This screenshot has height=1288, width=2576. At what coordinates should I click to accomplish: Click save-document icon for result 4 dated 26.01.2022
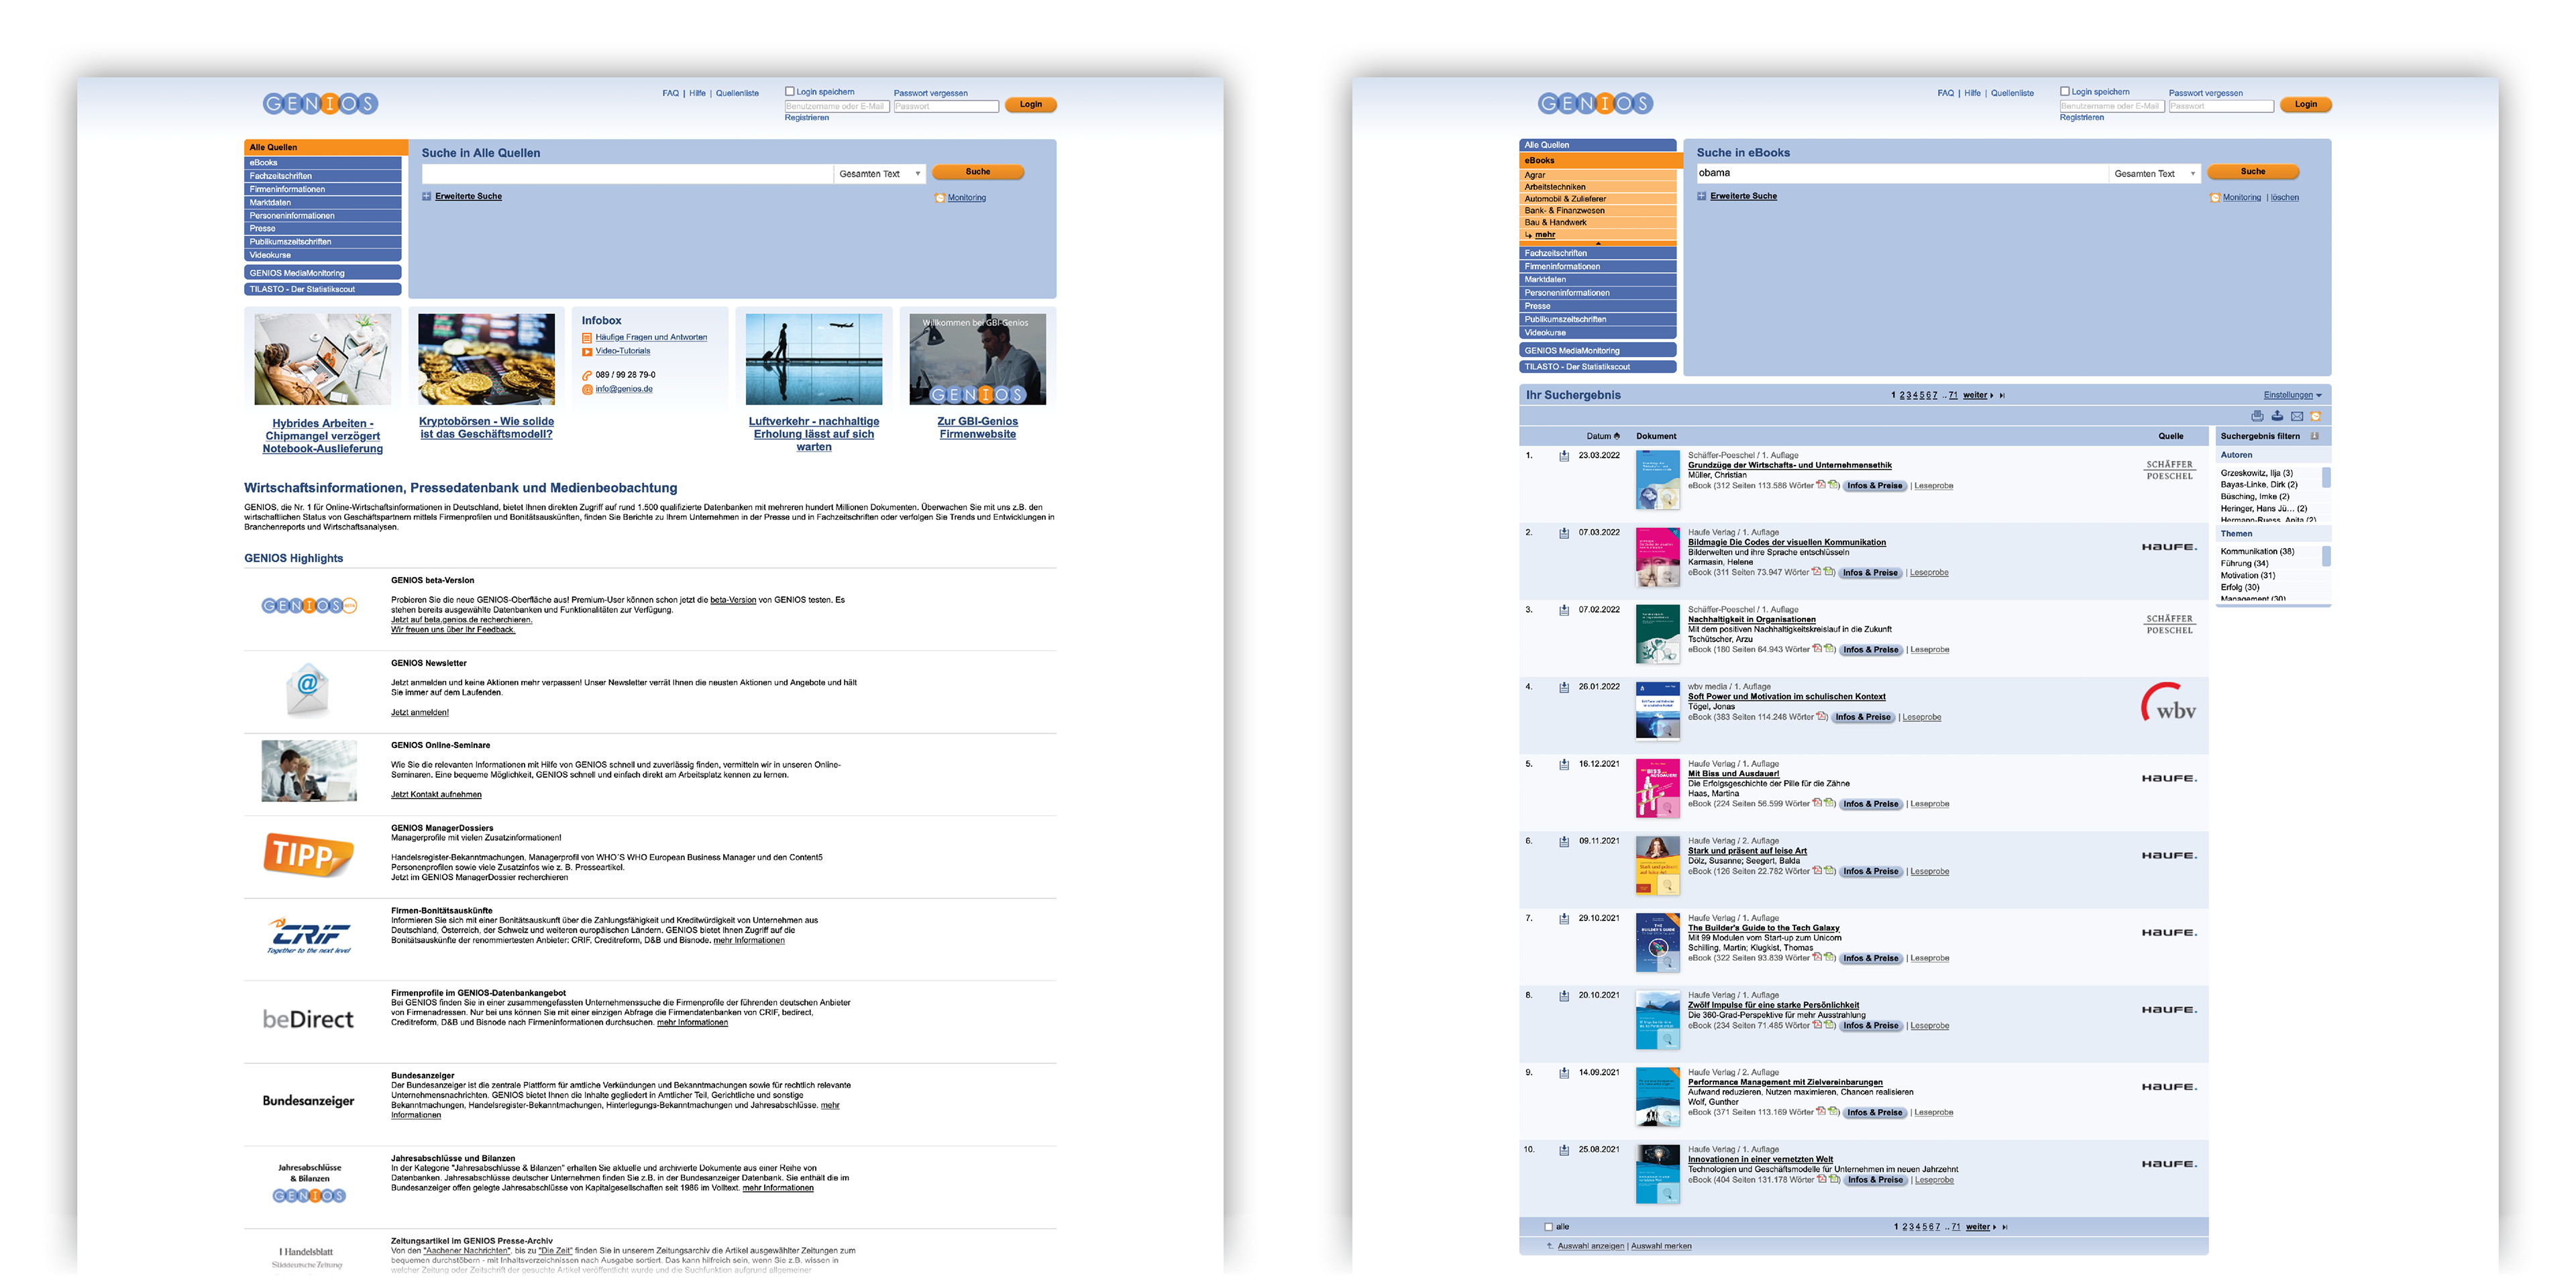point(1564,687)
